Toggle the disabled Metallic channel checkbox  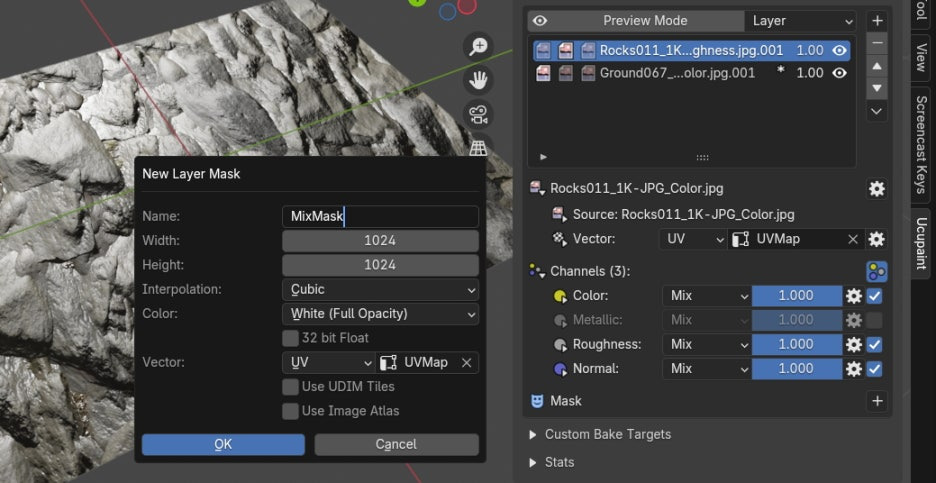[875, 320]
